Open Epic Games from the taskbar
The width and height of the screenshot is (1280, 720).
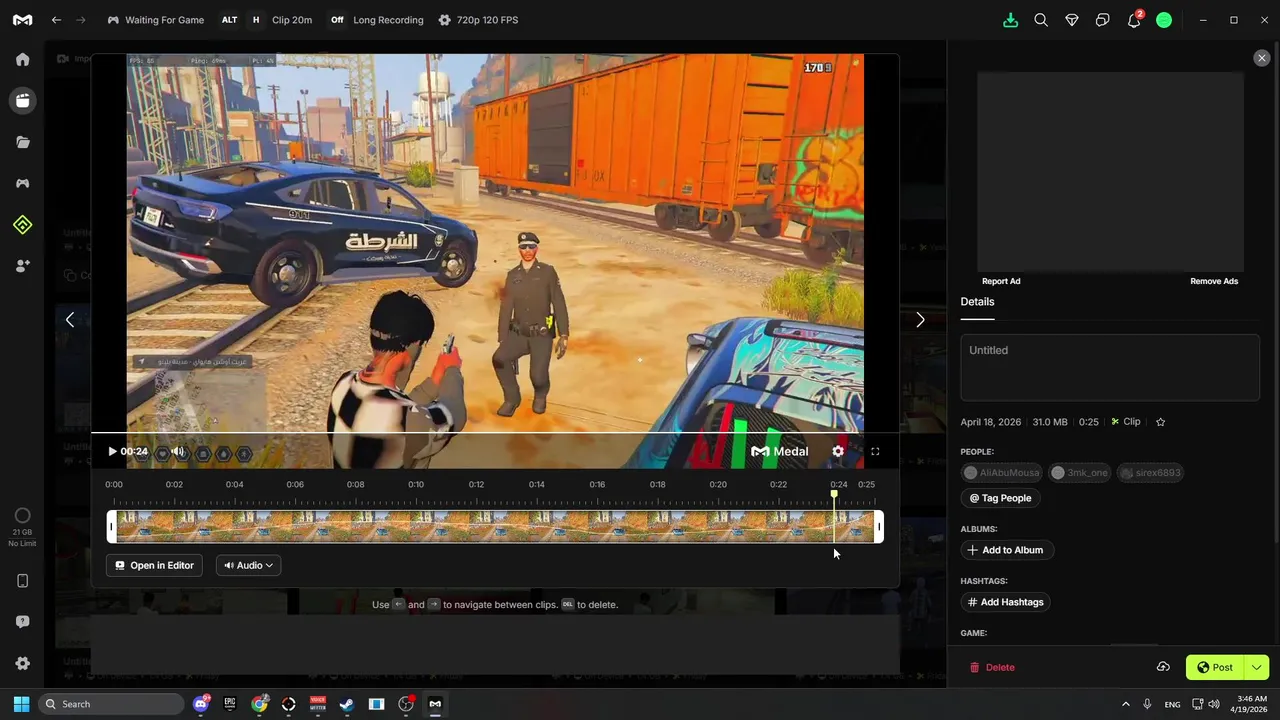click(x=230, y=704)
